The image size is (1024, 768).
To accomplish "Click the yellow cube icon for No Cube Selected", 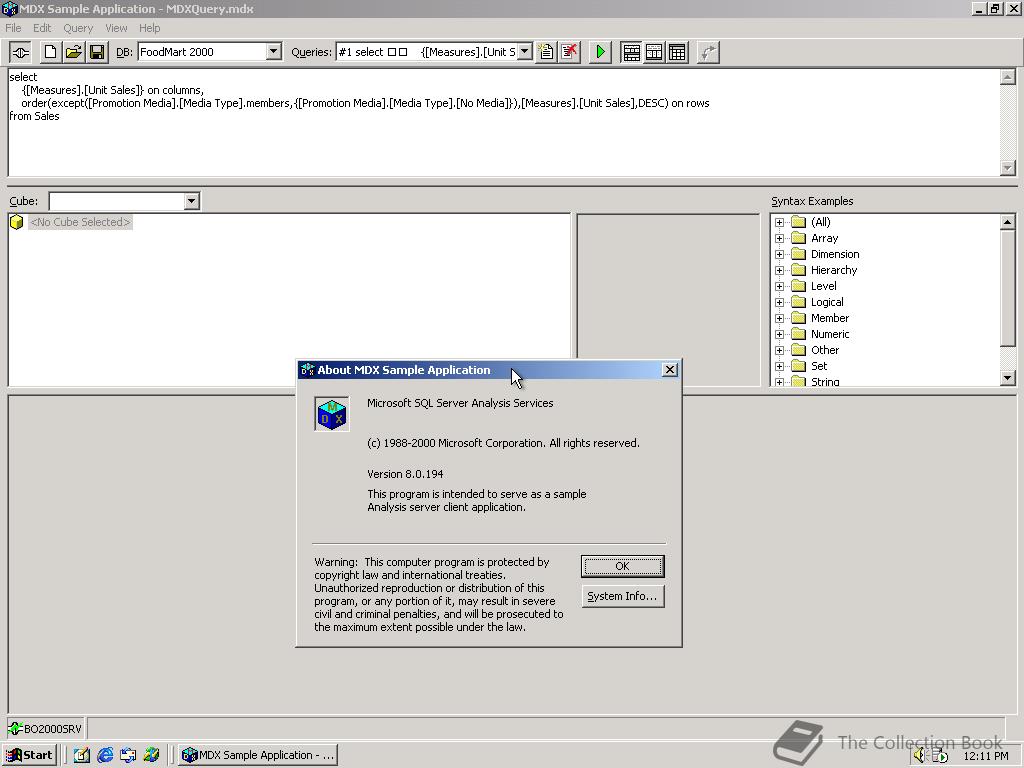I will (17, 222).
